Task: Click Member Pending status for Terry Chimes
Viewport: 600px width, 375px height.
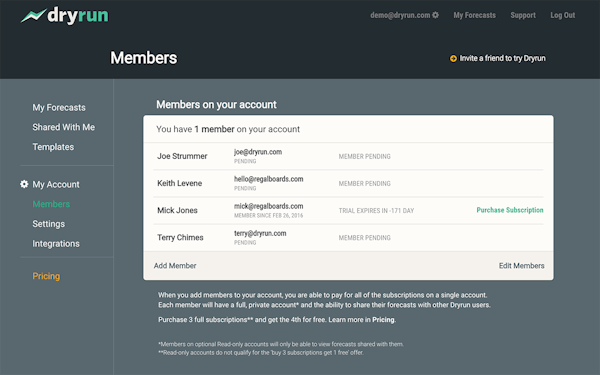Action: tap(365, 238)
